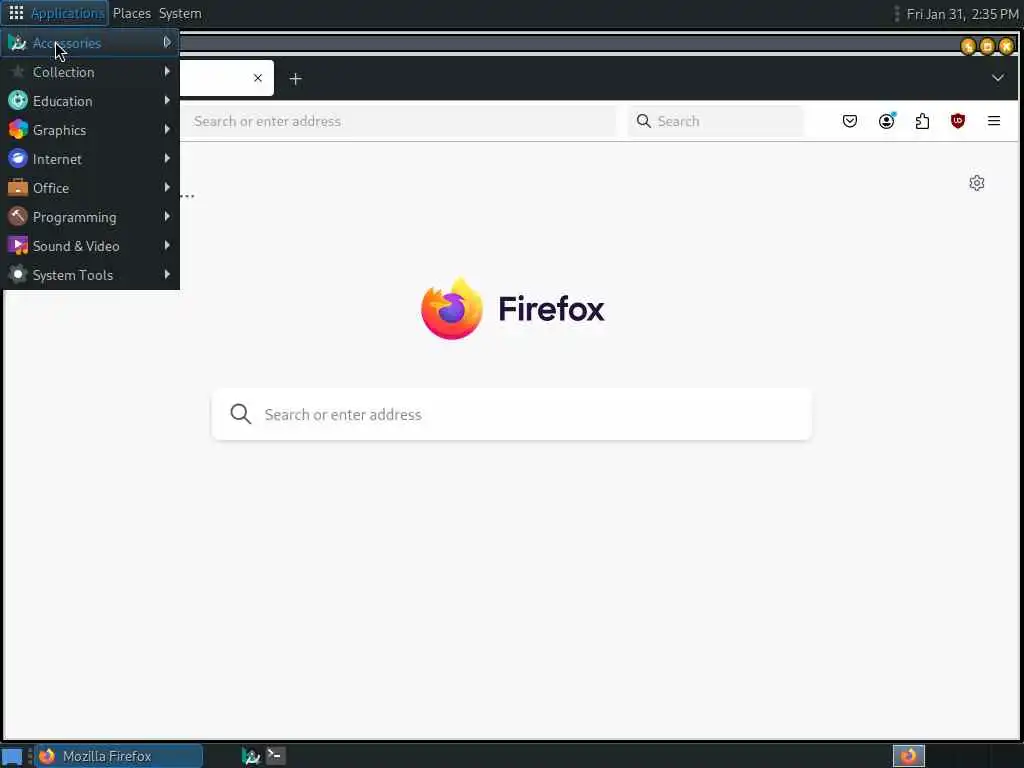Screen dimensions: 1024x768
Task: Click the Firefox logo on the page
Action: [452, 309]
